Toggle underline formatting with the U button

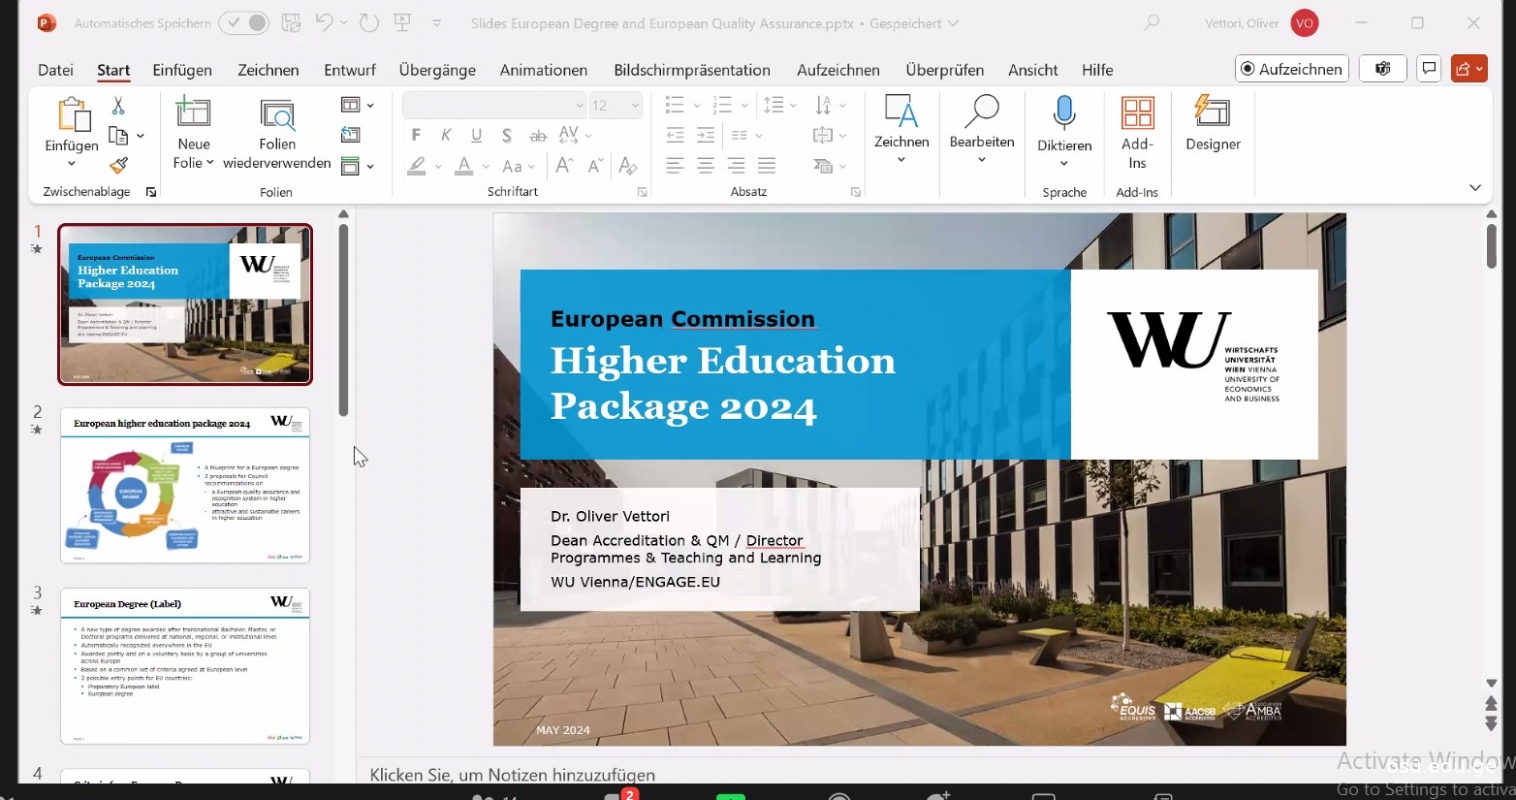(x=477, y=135)
